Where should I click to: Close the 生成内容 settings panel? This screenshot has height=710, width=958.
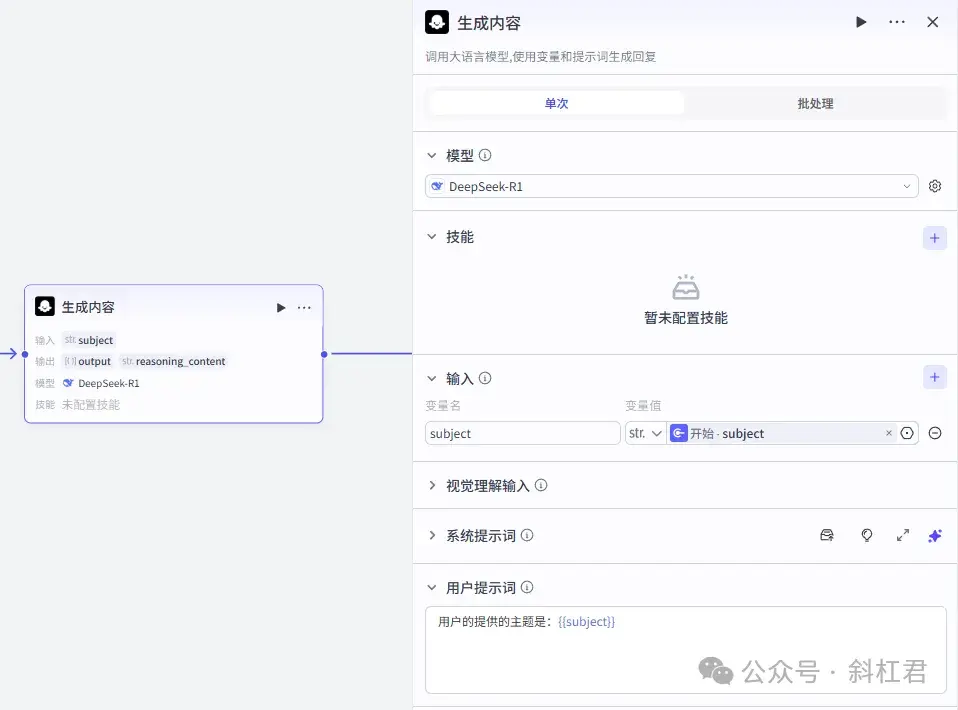coord(932,23)
